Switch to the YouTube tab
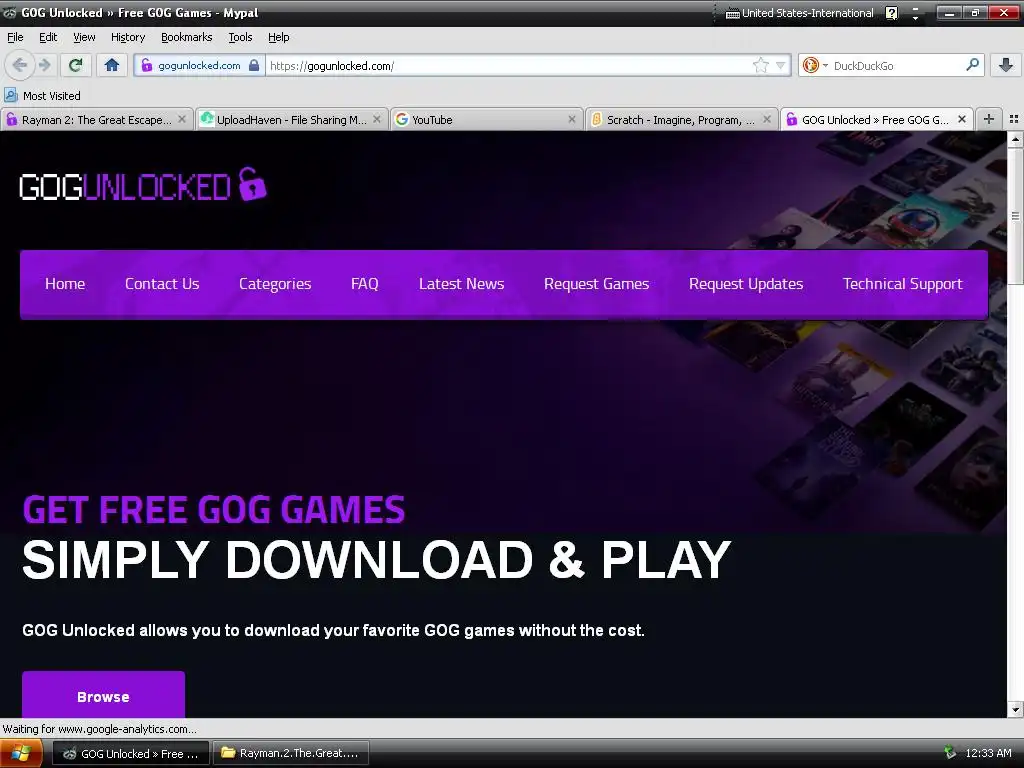The width and height of the screenshot is (1024, 768). click(487, 120)
